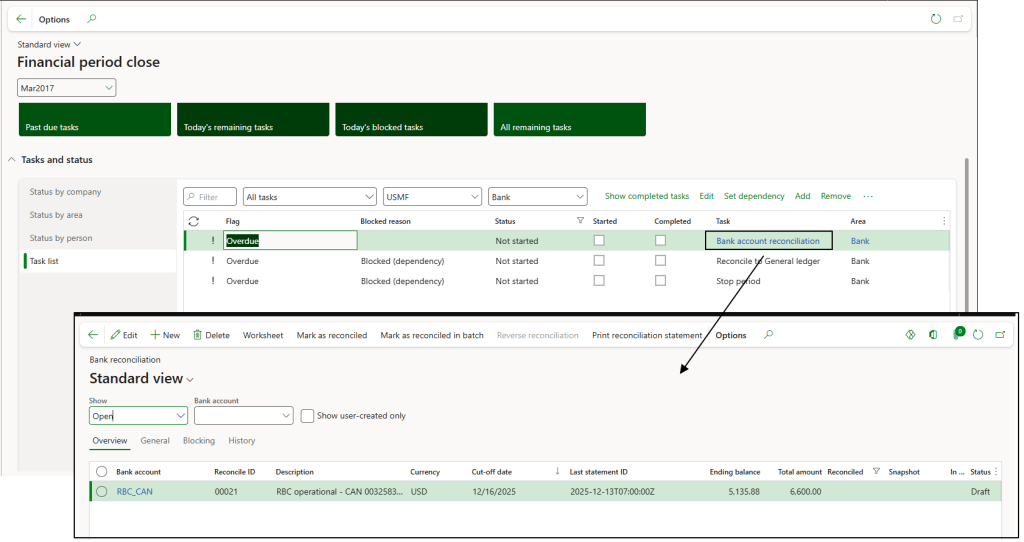Open the USMF company dropdown
1024x542 pixels.
click(x=432, y=197)
